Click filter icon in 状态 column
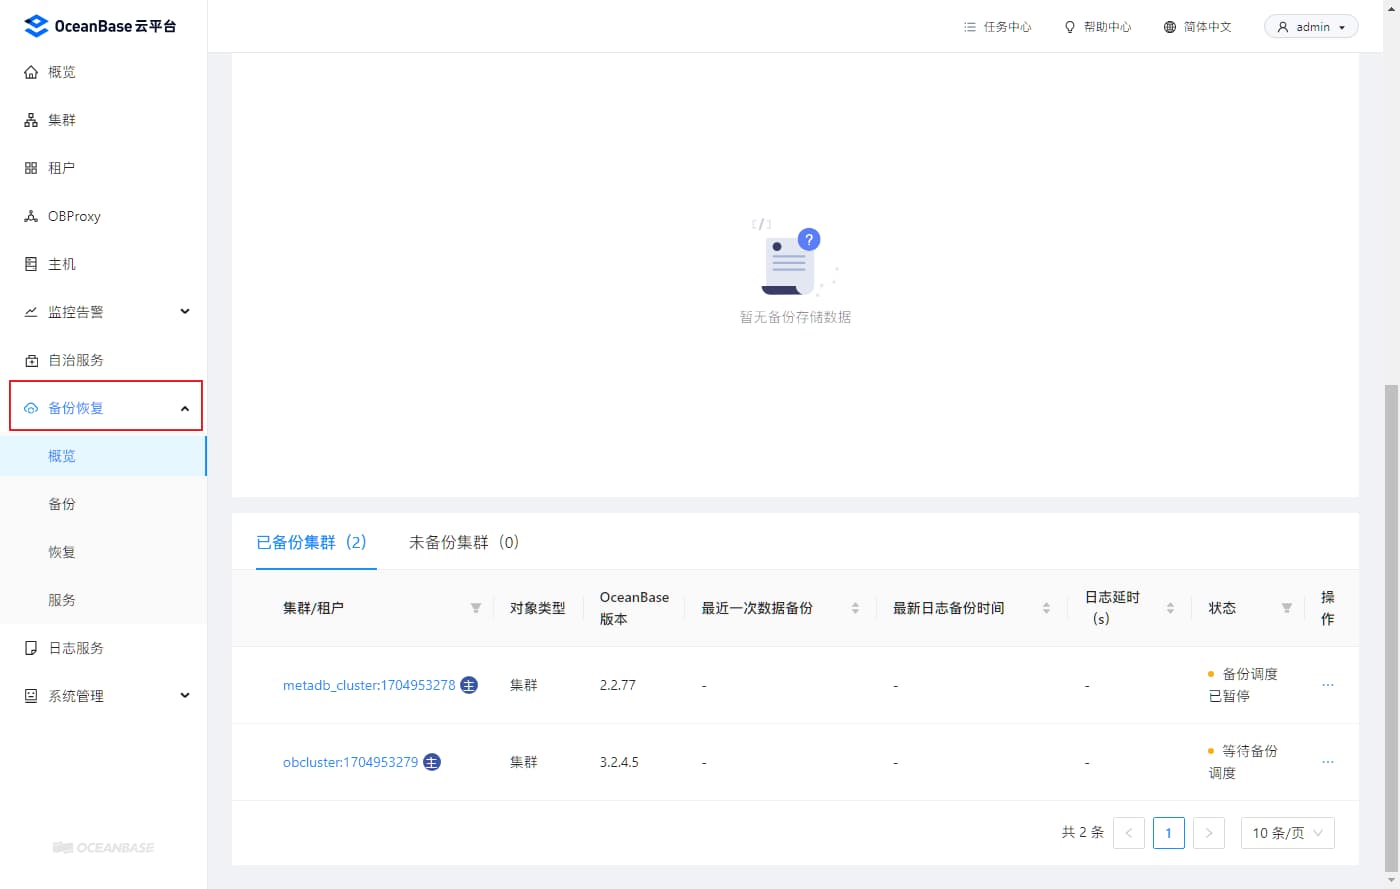Image resolution: width=1400 pixels, height=889 pixels. pyautogui.click(x=1287, y=608)
